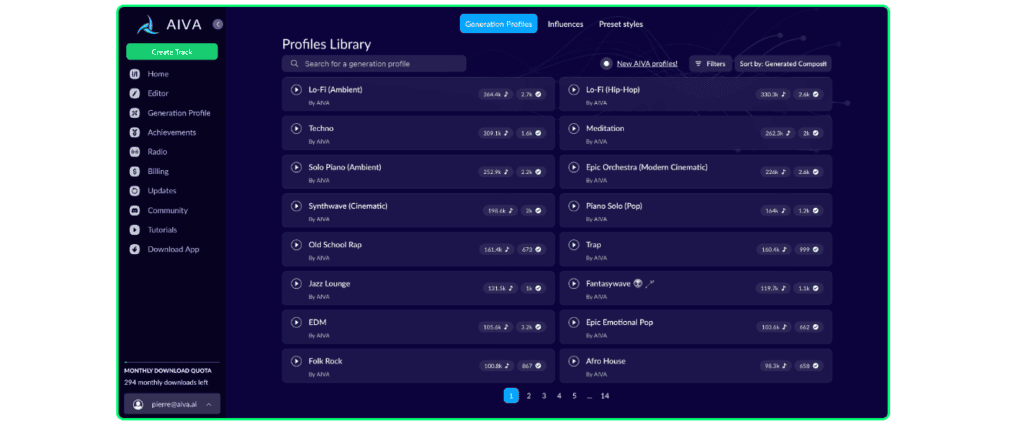Click the 3.2k badge on EDM

(x=531, y=327)
